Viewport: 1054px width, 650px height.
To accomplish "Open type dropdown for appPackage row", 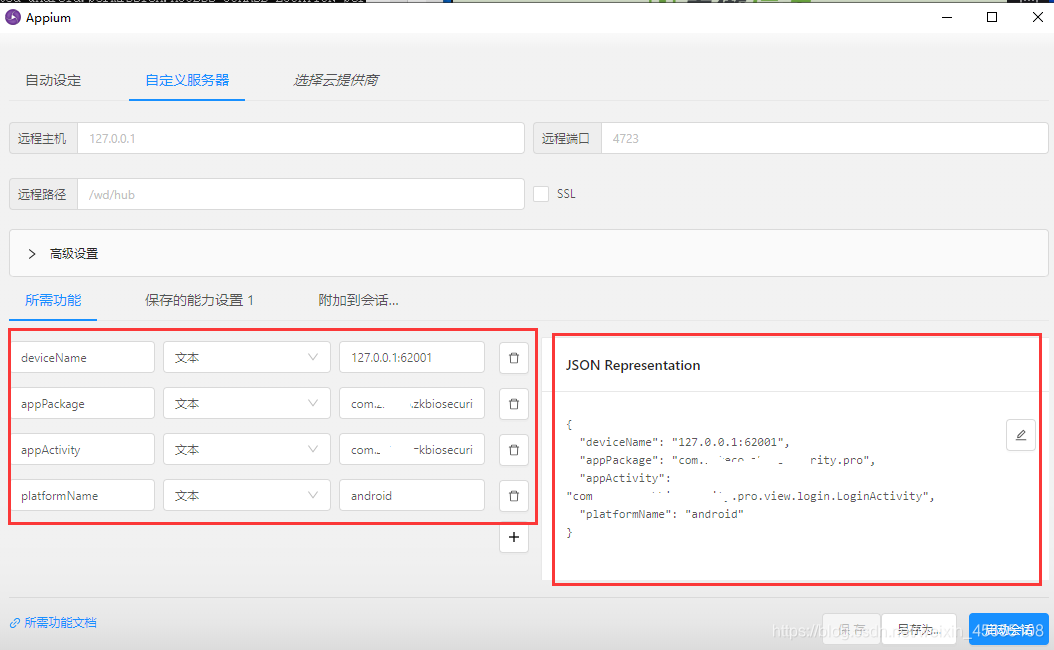I will point(247,403).
